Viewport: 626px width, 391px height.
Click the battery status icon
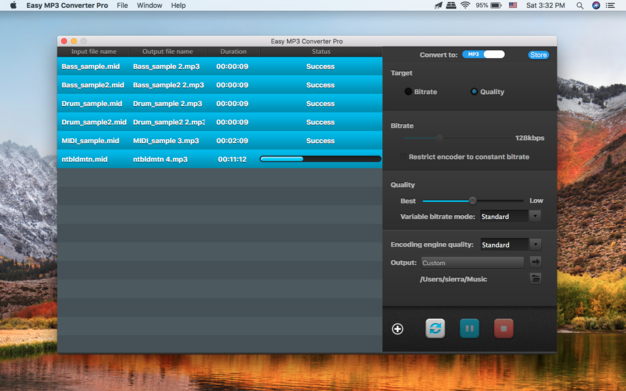click(496, 5)
